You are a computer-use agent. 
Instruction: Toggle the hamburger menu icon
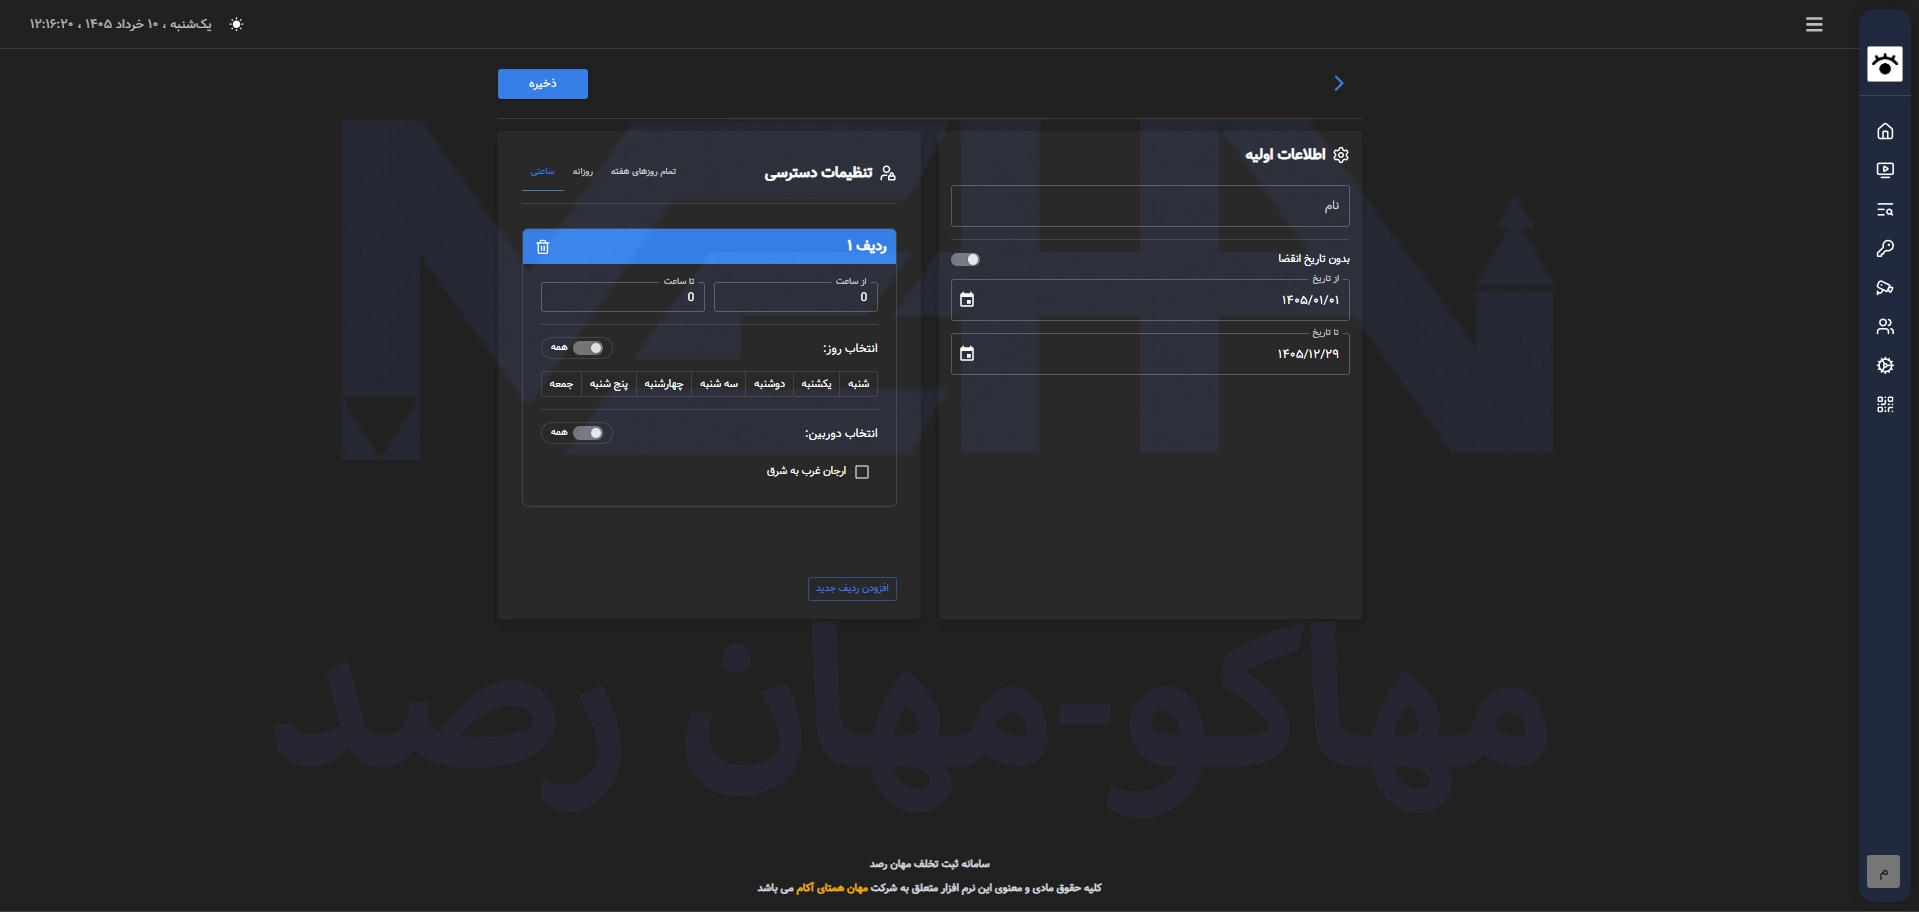(x=1814, y=24)
